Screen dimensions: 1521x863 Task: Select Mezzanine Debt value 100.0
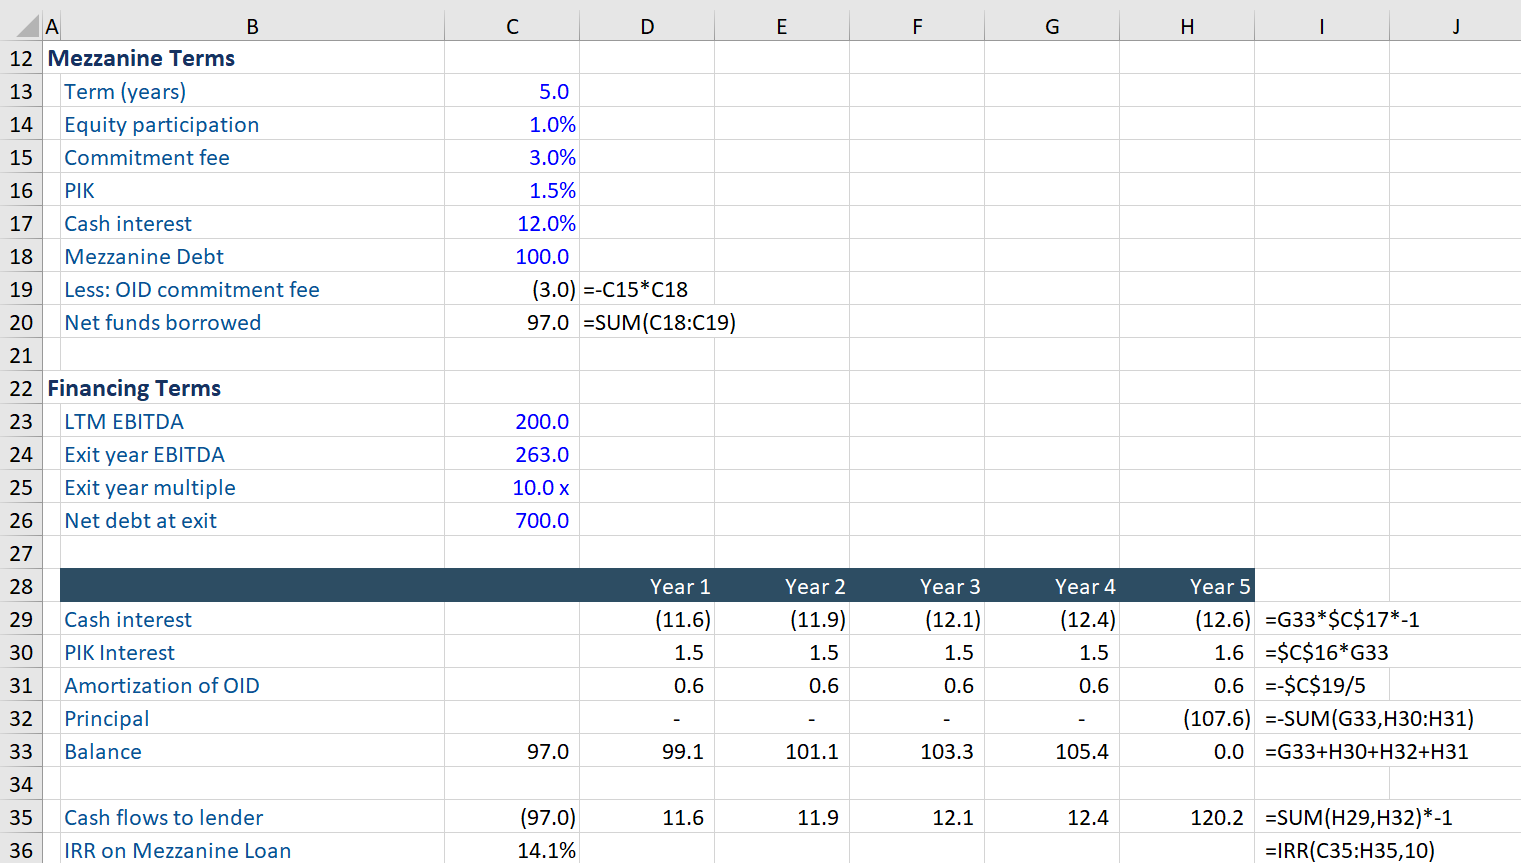pyautogui.click(x=542, y=257)
